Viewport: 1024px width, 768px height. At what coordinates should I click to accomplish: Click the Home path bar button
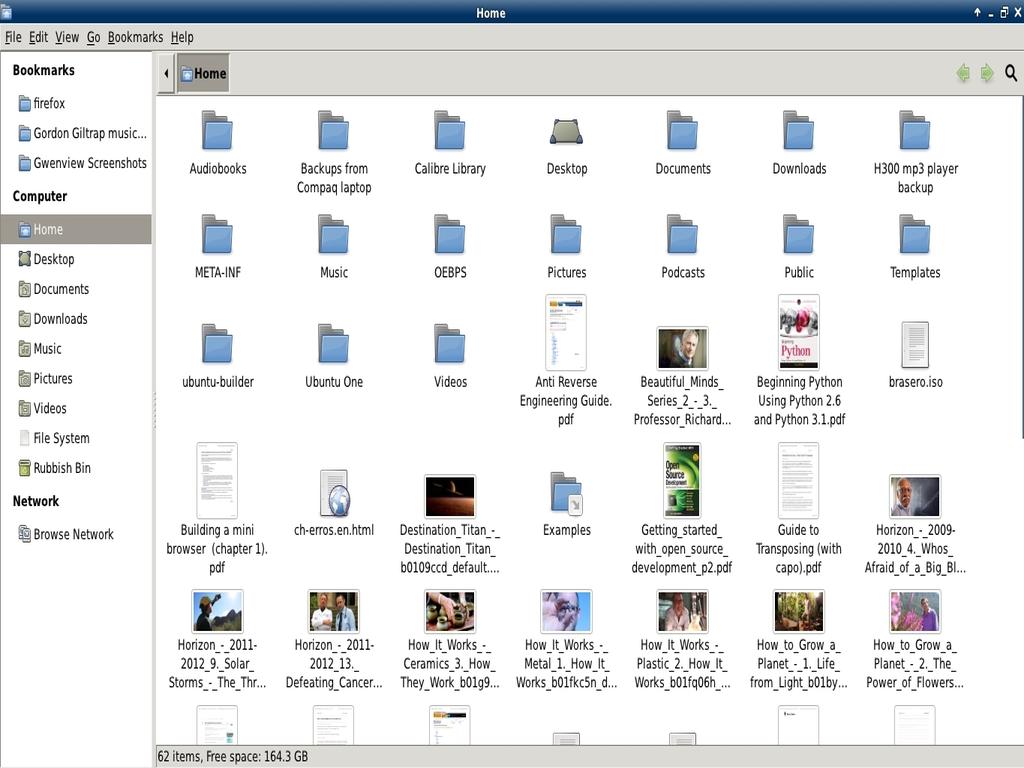(x=203, y=73)
